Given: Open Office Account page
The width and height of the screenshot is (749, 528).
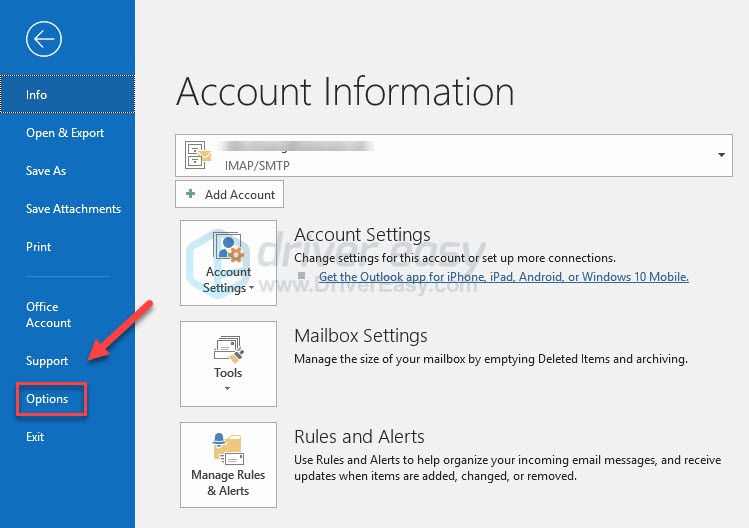Looking at the screenshot, I should coord(48,314).
